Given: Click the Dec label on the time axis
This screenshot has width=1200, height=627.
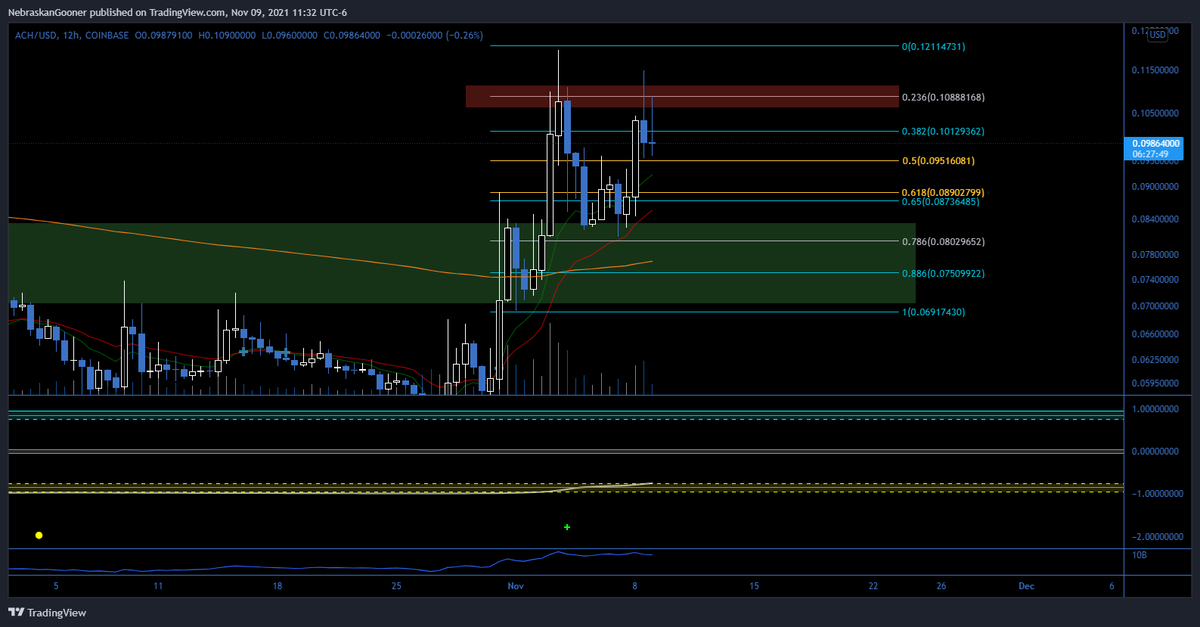Looking at the screenshot, I should (x=1026, y=585).
